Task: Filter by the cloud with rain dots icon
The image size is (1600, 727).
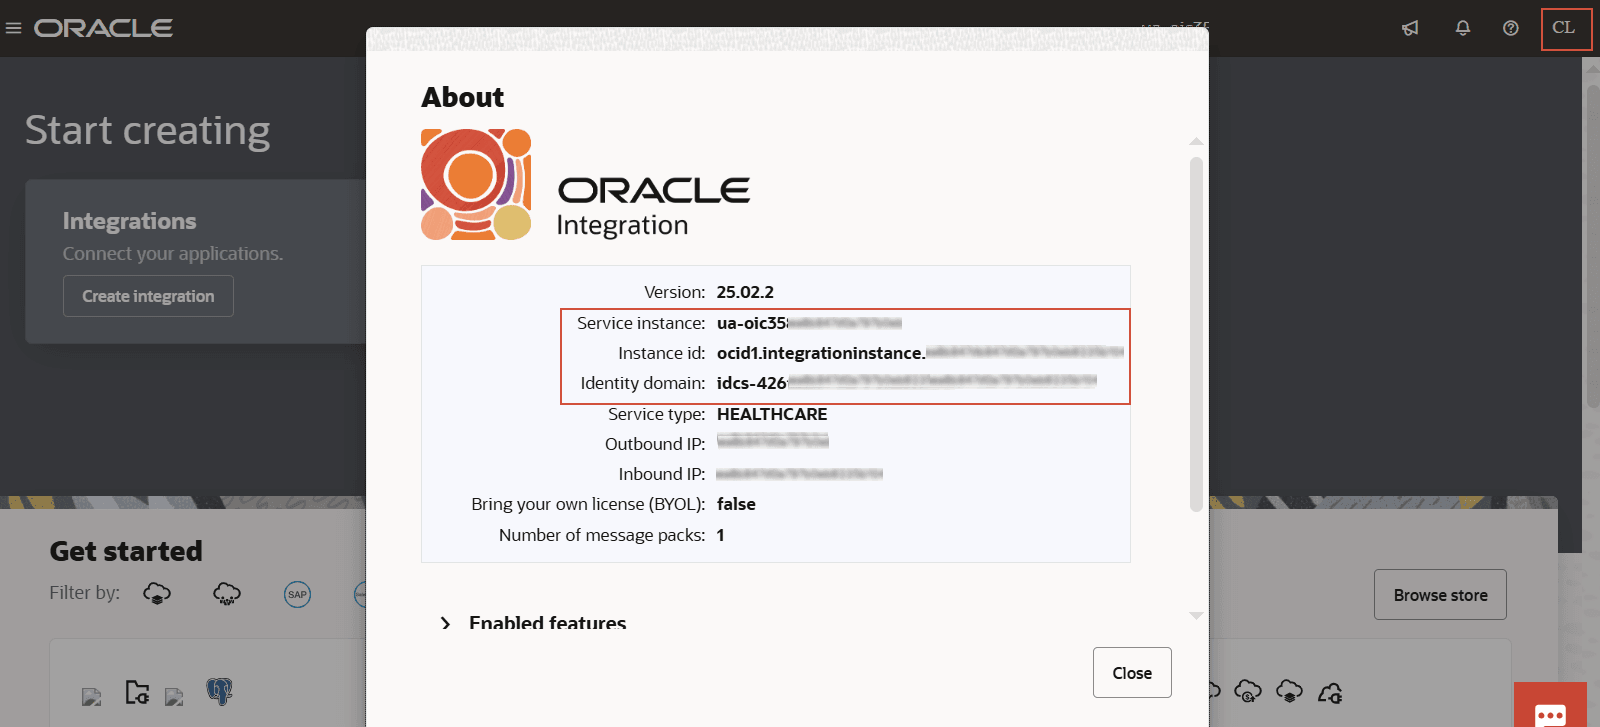Action: pyautogui.click(x=227, y=594)
